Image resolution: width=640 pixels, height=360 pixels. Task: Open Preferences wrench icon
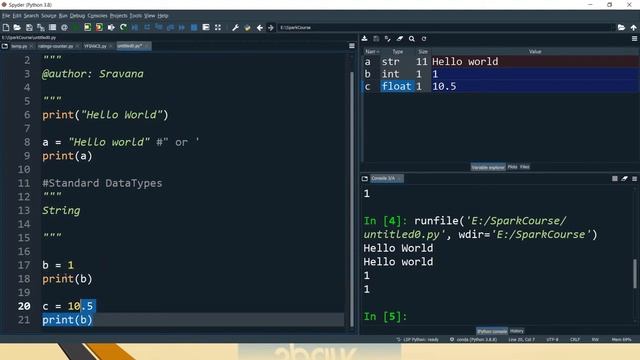235,27
